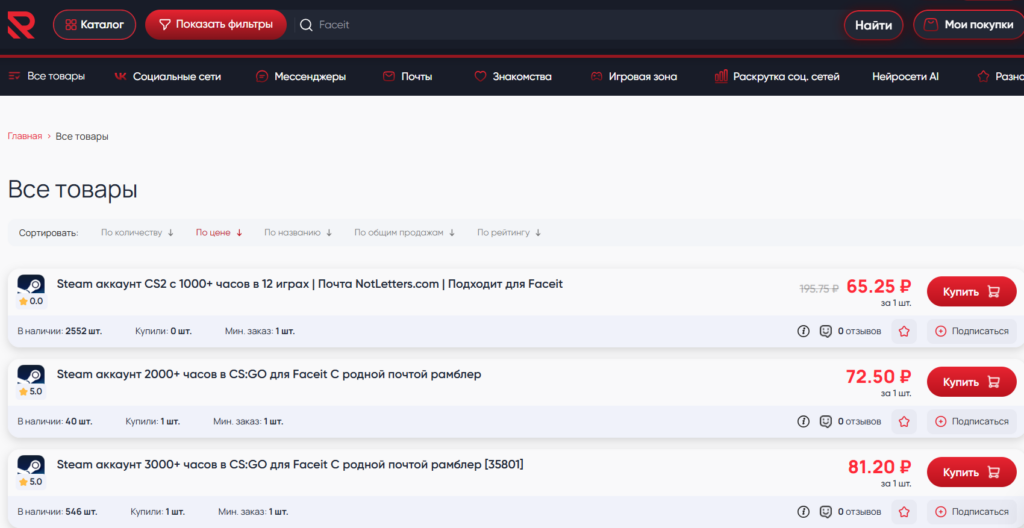
Task: Click Steam thumbnail of 3000+ часов item
Action: (31, 465)
